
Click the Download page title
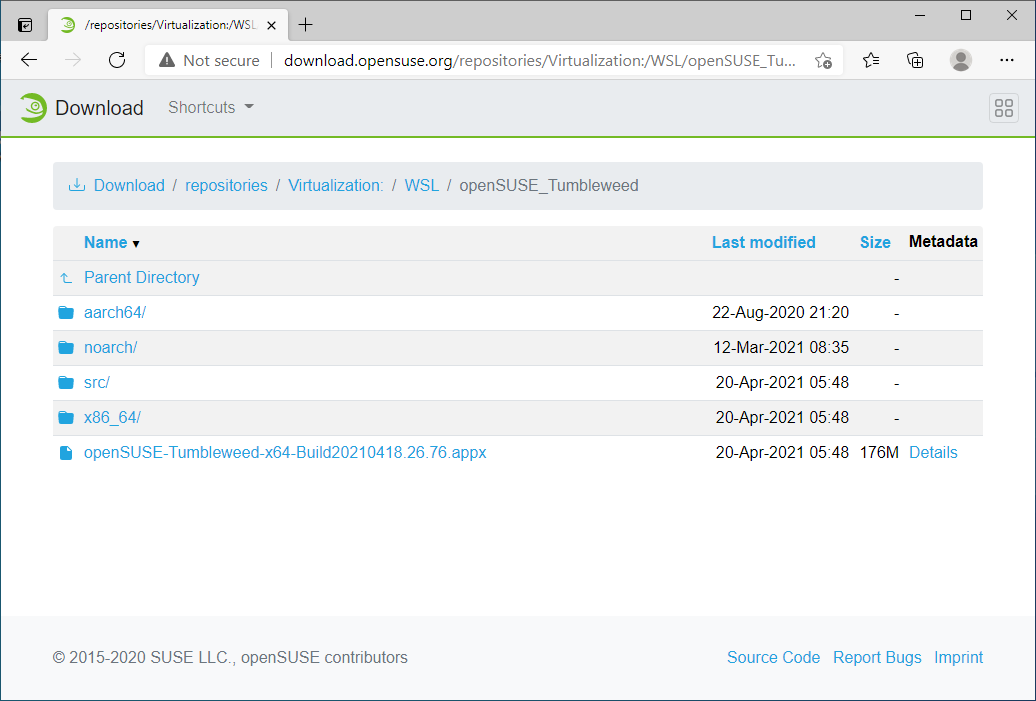point(99,108)
